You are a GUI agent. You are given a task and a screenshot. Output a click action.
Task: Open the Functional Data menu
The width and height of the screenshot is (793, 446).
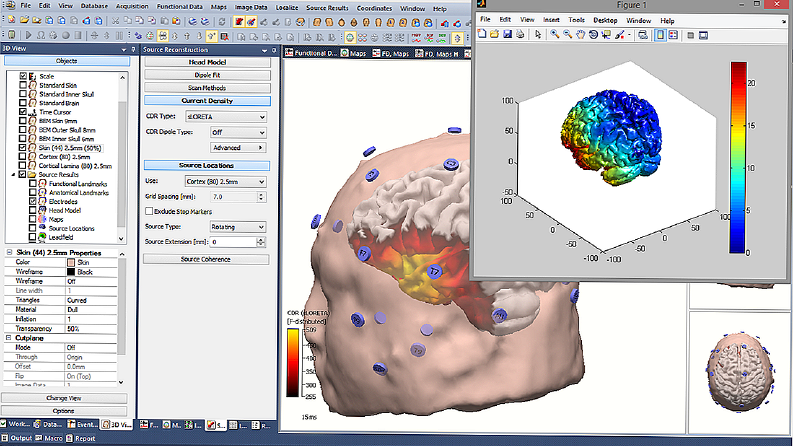[180, 7]
